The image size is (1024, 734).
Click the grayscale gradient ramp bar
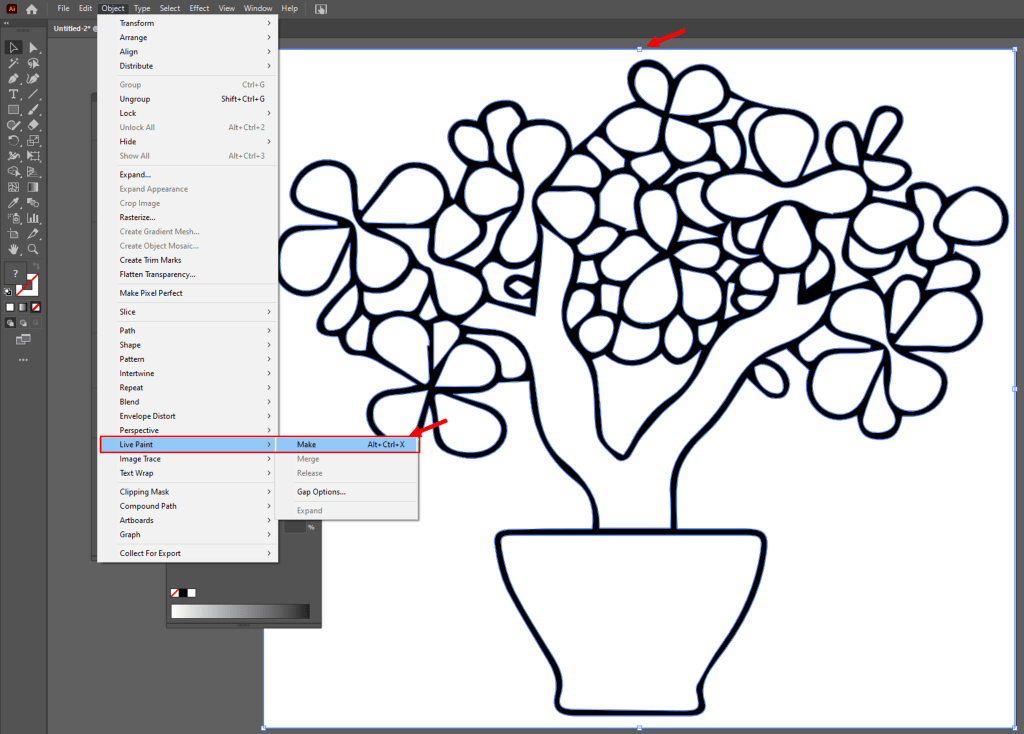[x=240, y=611]
